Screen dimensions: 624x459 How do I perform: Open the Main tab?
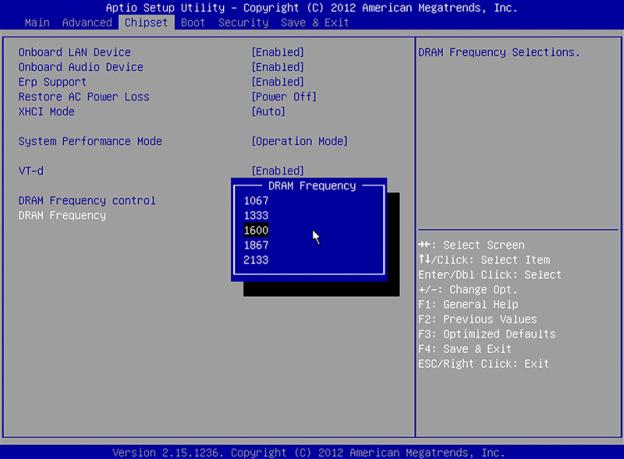(37, 23)
